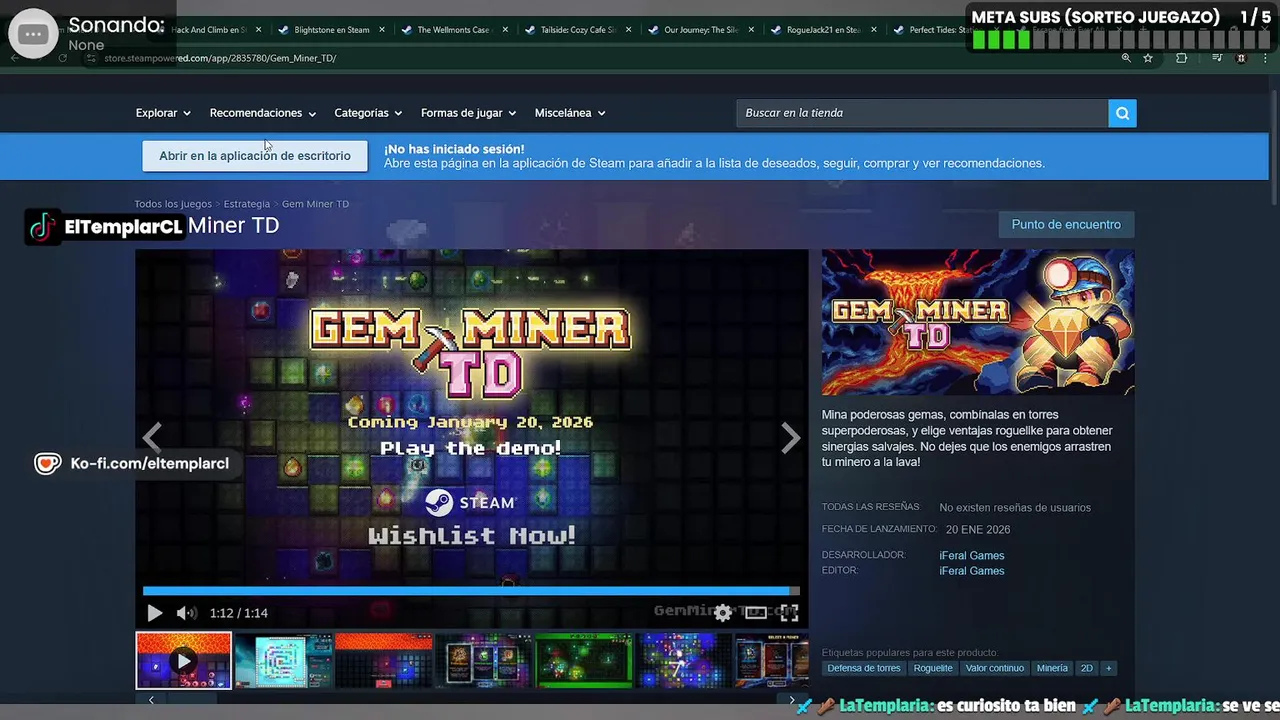
Task: Open video settings gear icon
Action: [723, 613]
